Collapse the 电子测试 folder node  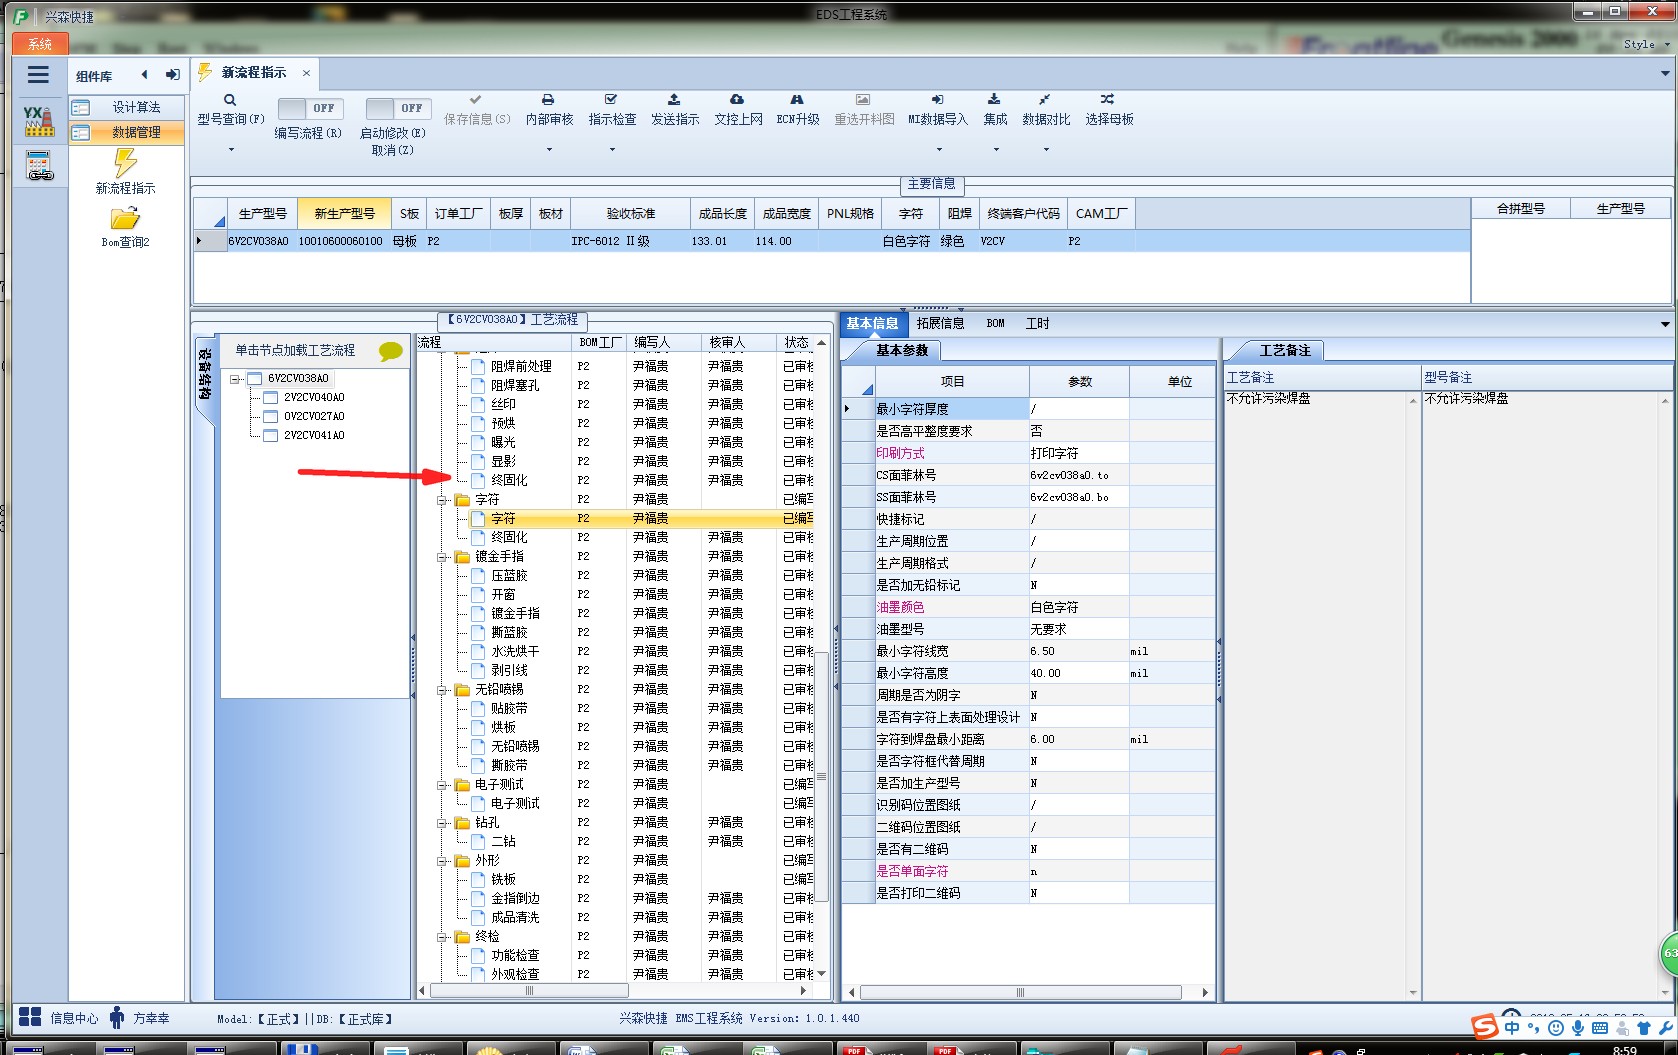pyautogui.click(x=442, y=785)
